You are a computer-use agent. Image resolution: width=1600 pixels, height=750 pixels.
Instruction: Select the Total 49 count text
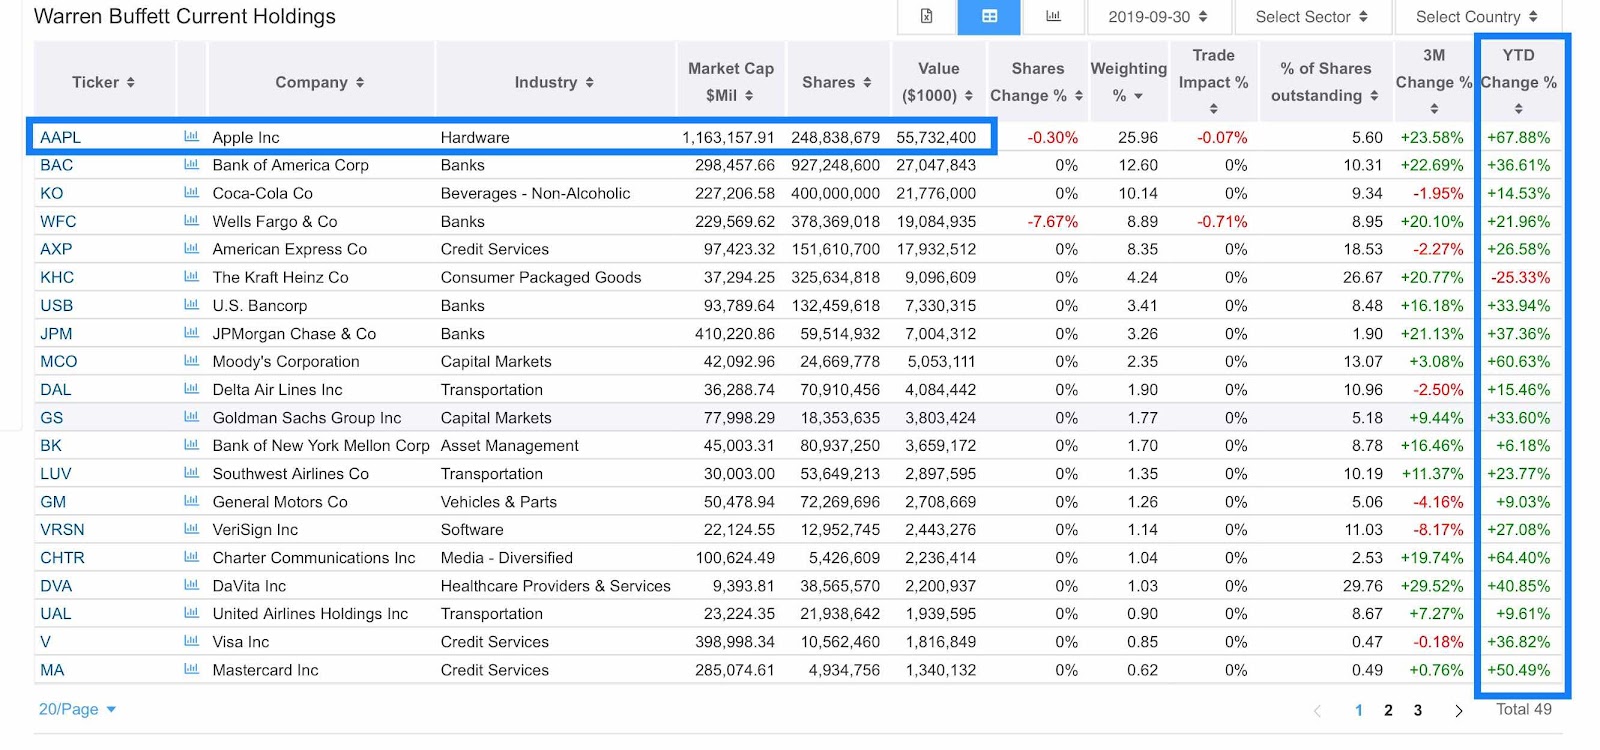click(x=1524, y=709)
